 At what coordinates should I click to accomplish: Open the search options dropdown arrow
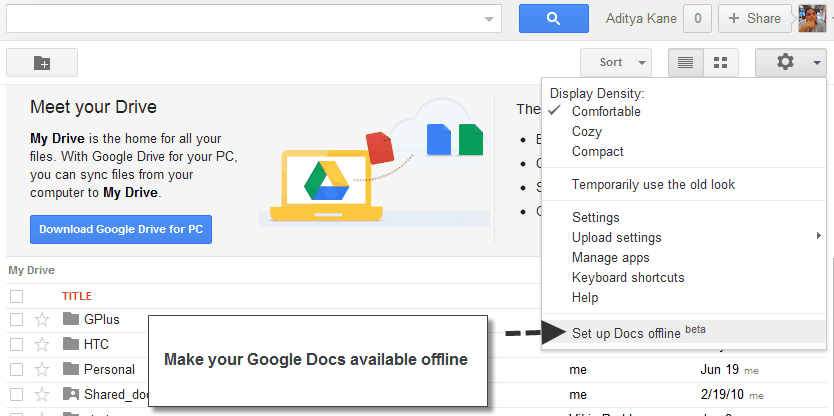click(x=489, y=20)
